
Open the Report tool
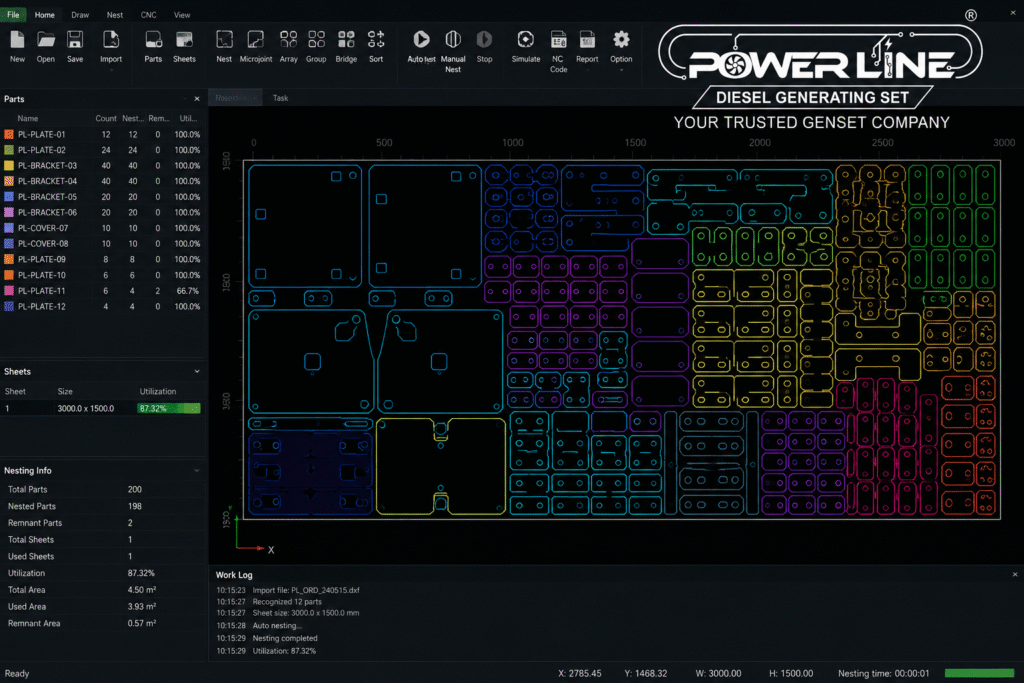point(587,40)
